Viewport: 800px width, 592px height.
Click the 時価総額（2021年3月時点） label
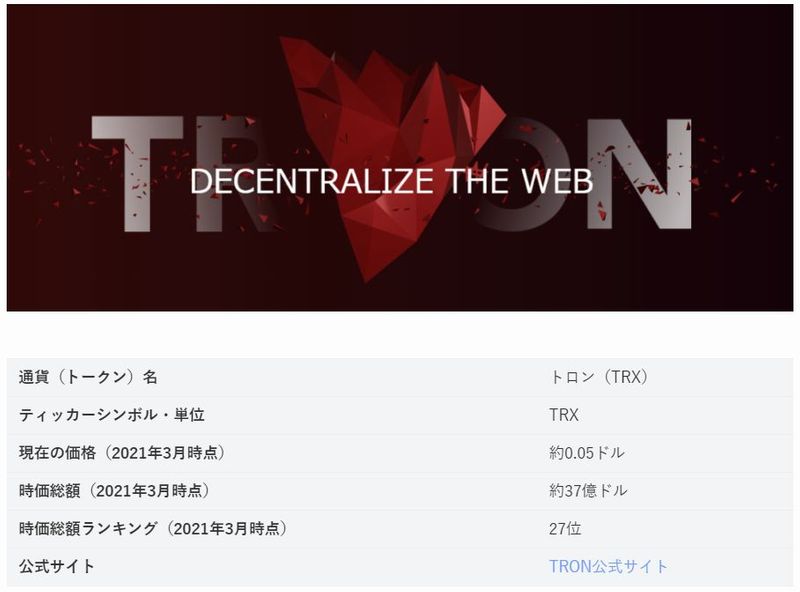pyautogui.click(x=114, y=491)
